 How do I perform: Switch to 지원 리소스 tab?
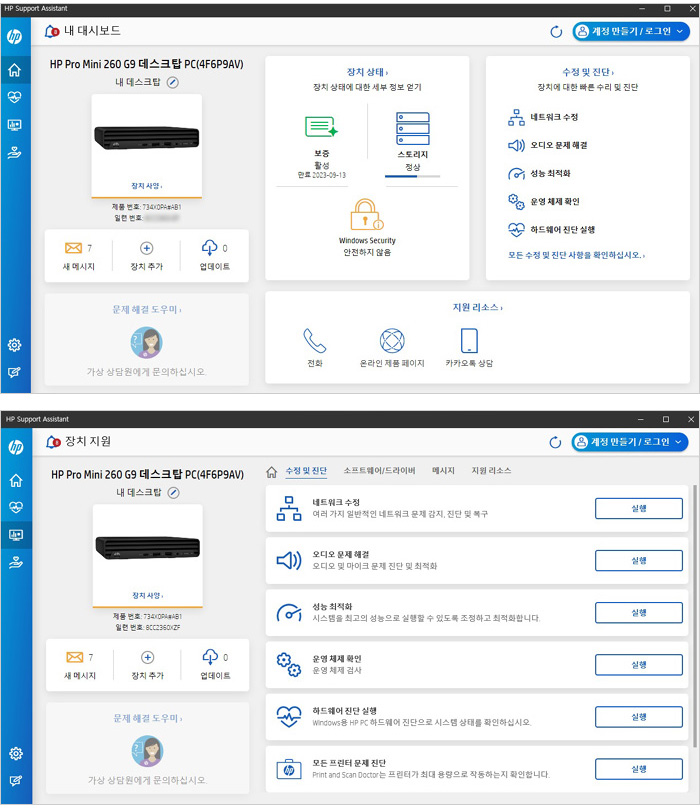[491, 471]
